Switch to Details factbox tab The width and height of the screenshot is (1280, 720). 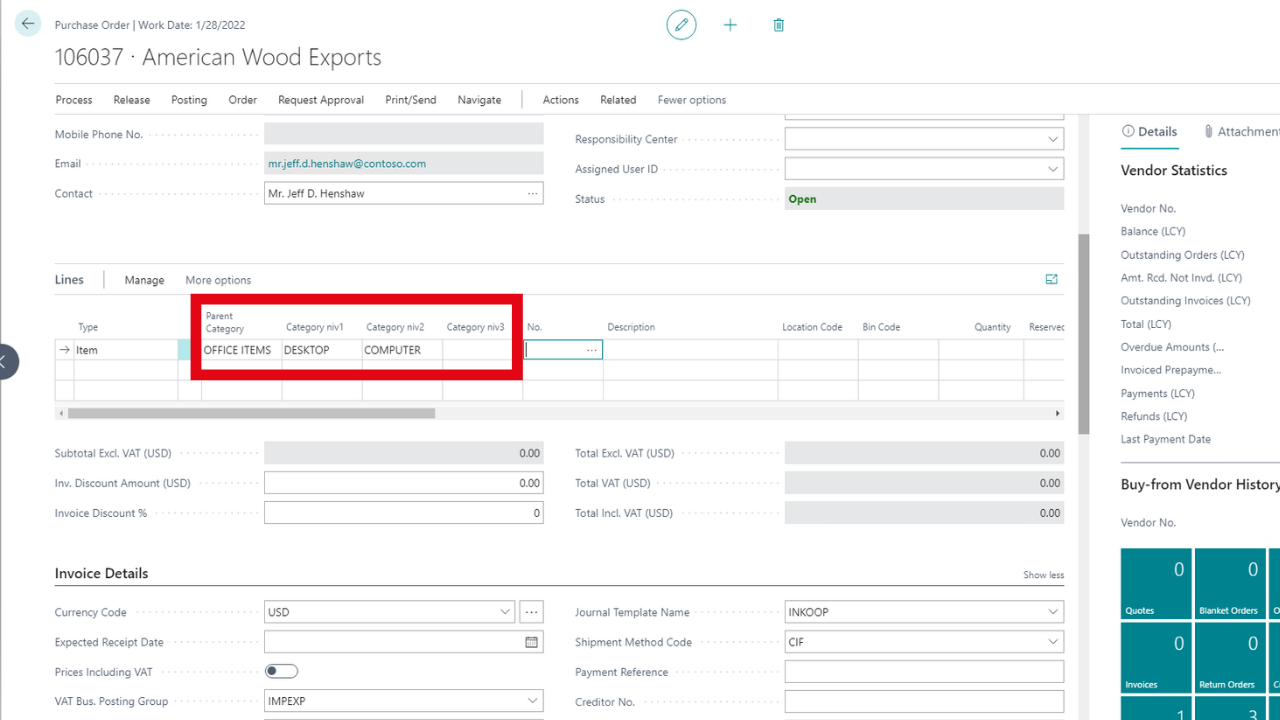(1150, 131)
